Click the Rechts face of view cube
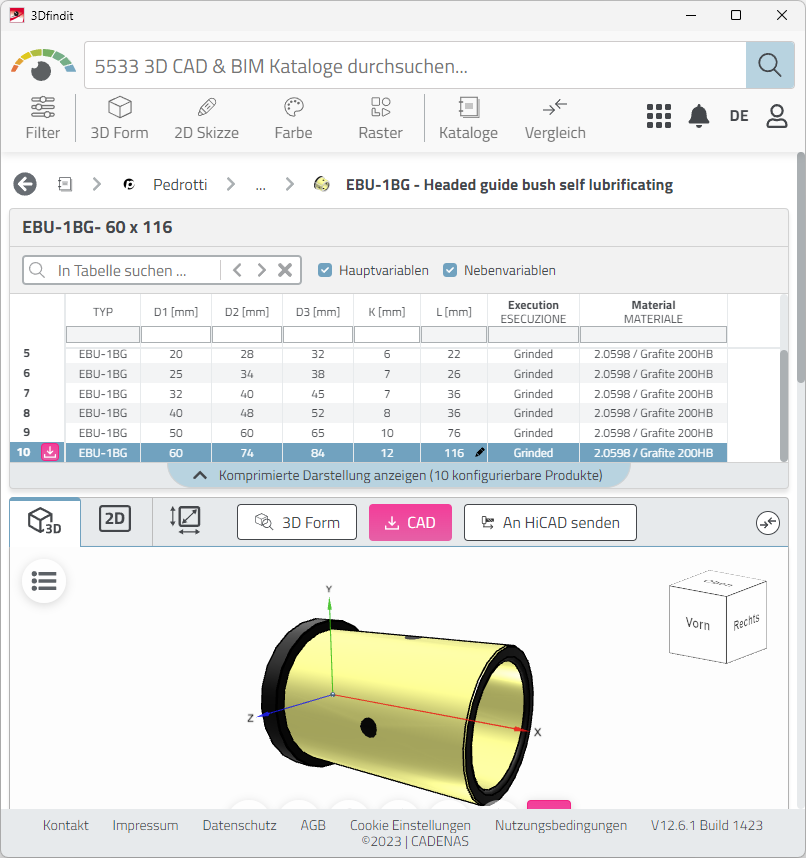The width and height of the screenshot is (806, 858). pyautogui.click(x=746, y=622)
